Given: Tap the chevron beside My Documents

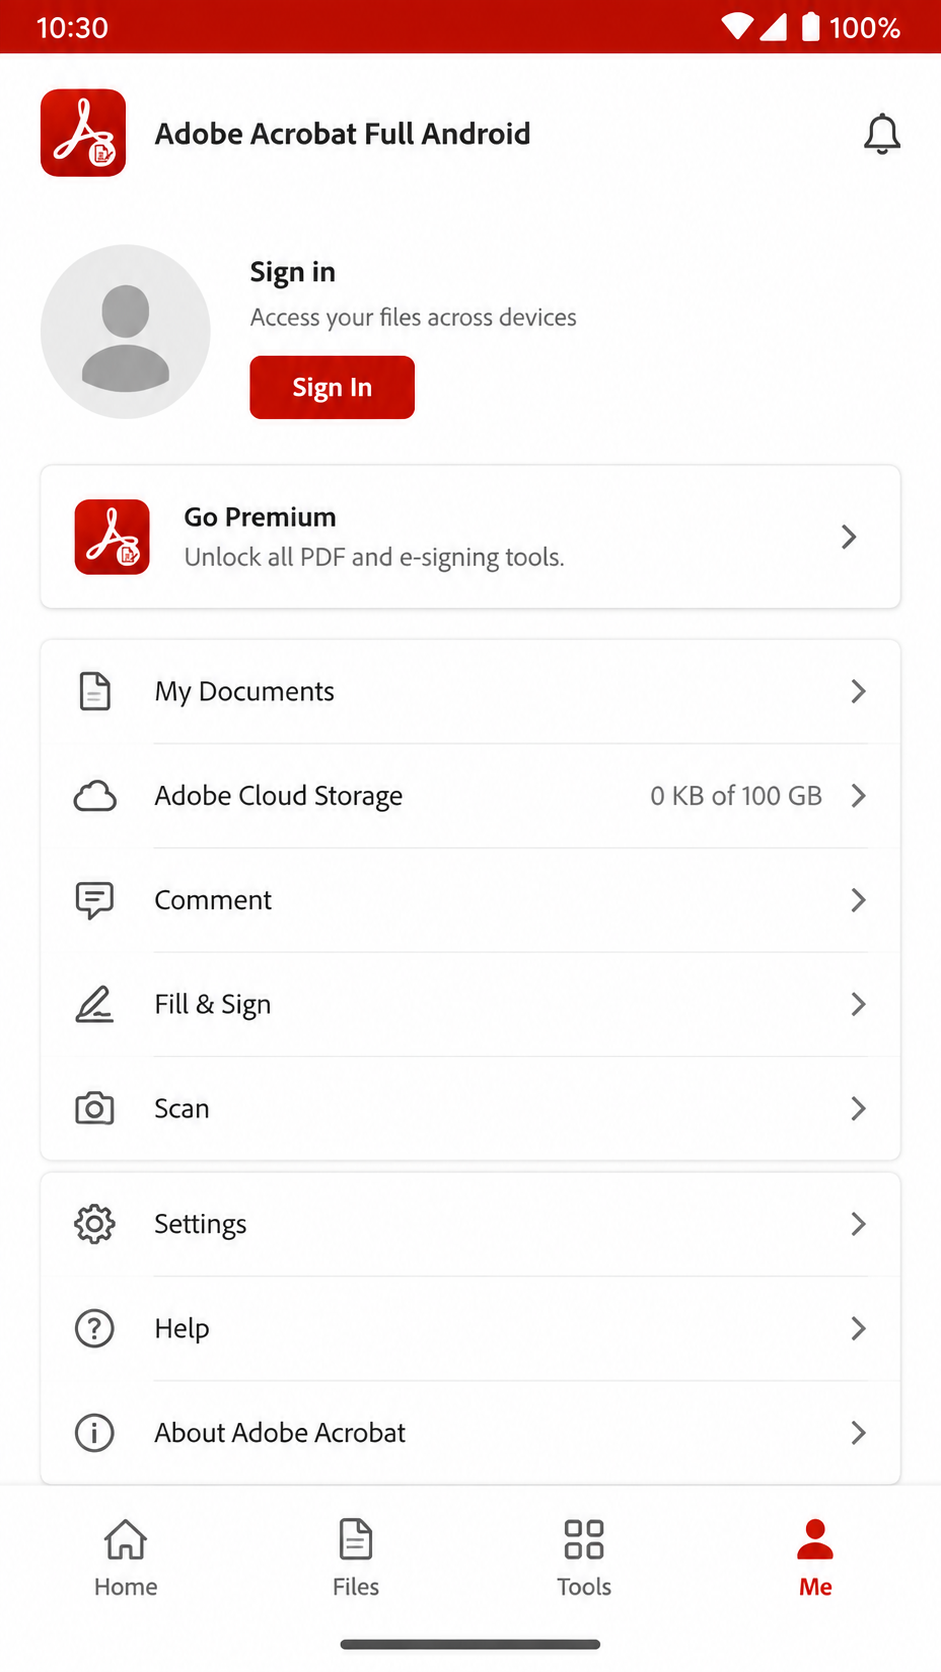Looking at the screenshot, I should coord(858,691).
